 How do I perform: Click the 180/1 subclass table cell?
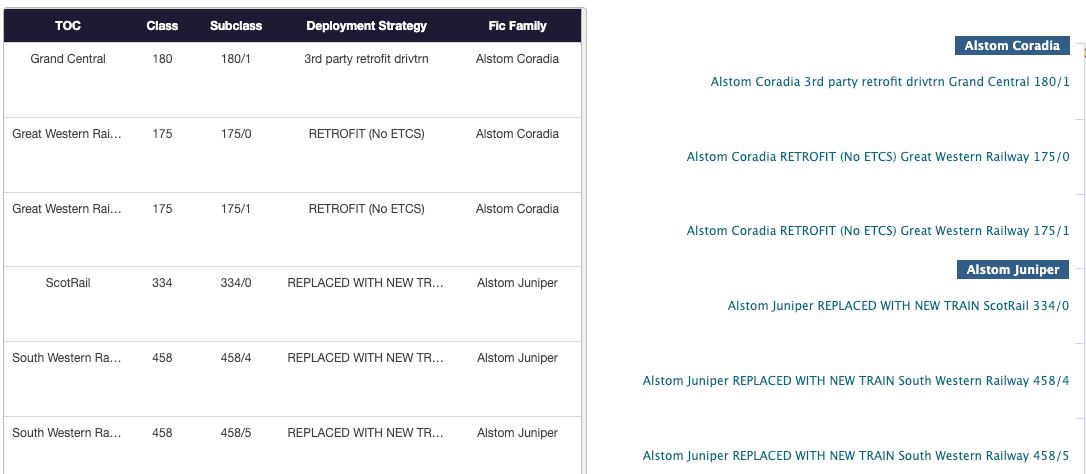[236, 59]
